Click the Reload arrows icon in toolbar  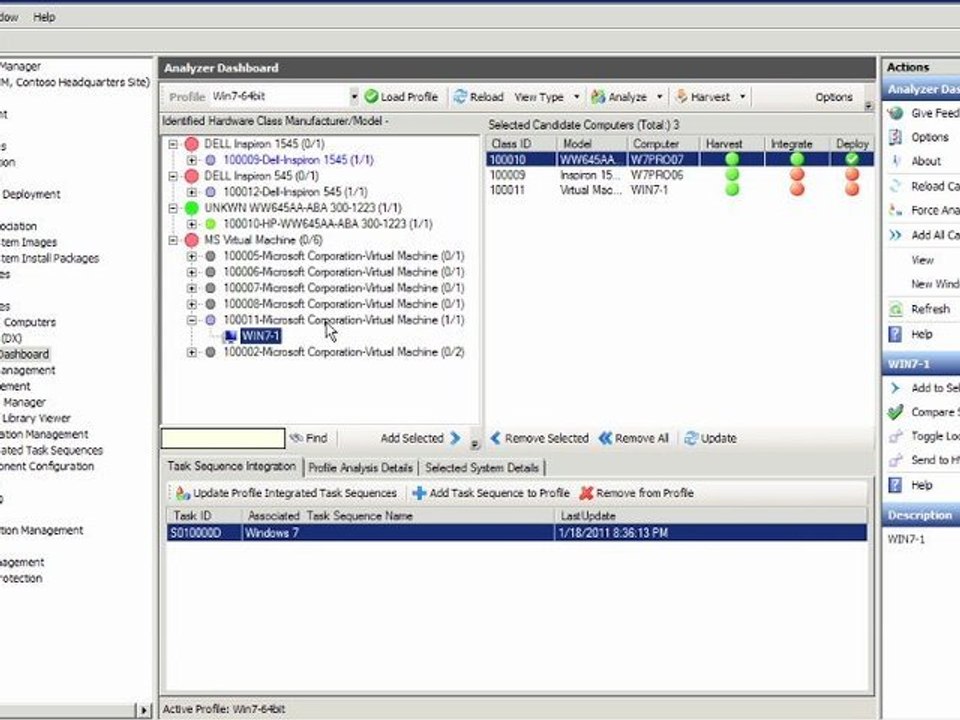point(460,97)
